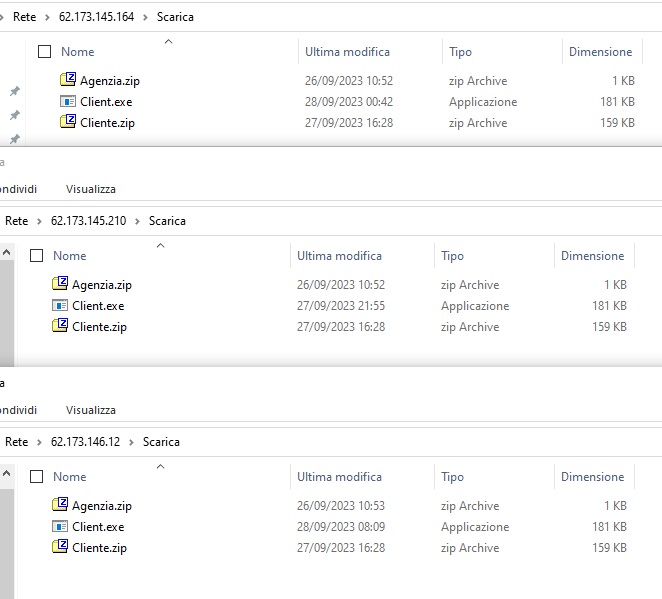Click date 28/09/2023 00:42 of Client.exe

click(x=349, y=102)
